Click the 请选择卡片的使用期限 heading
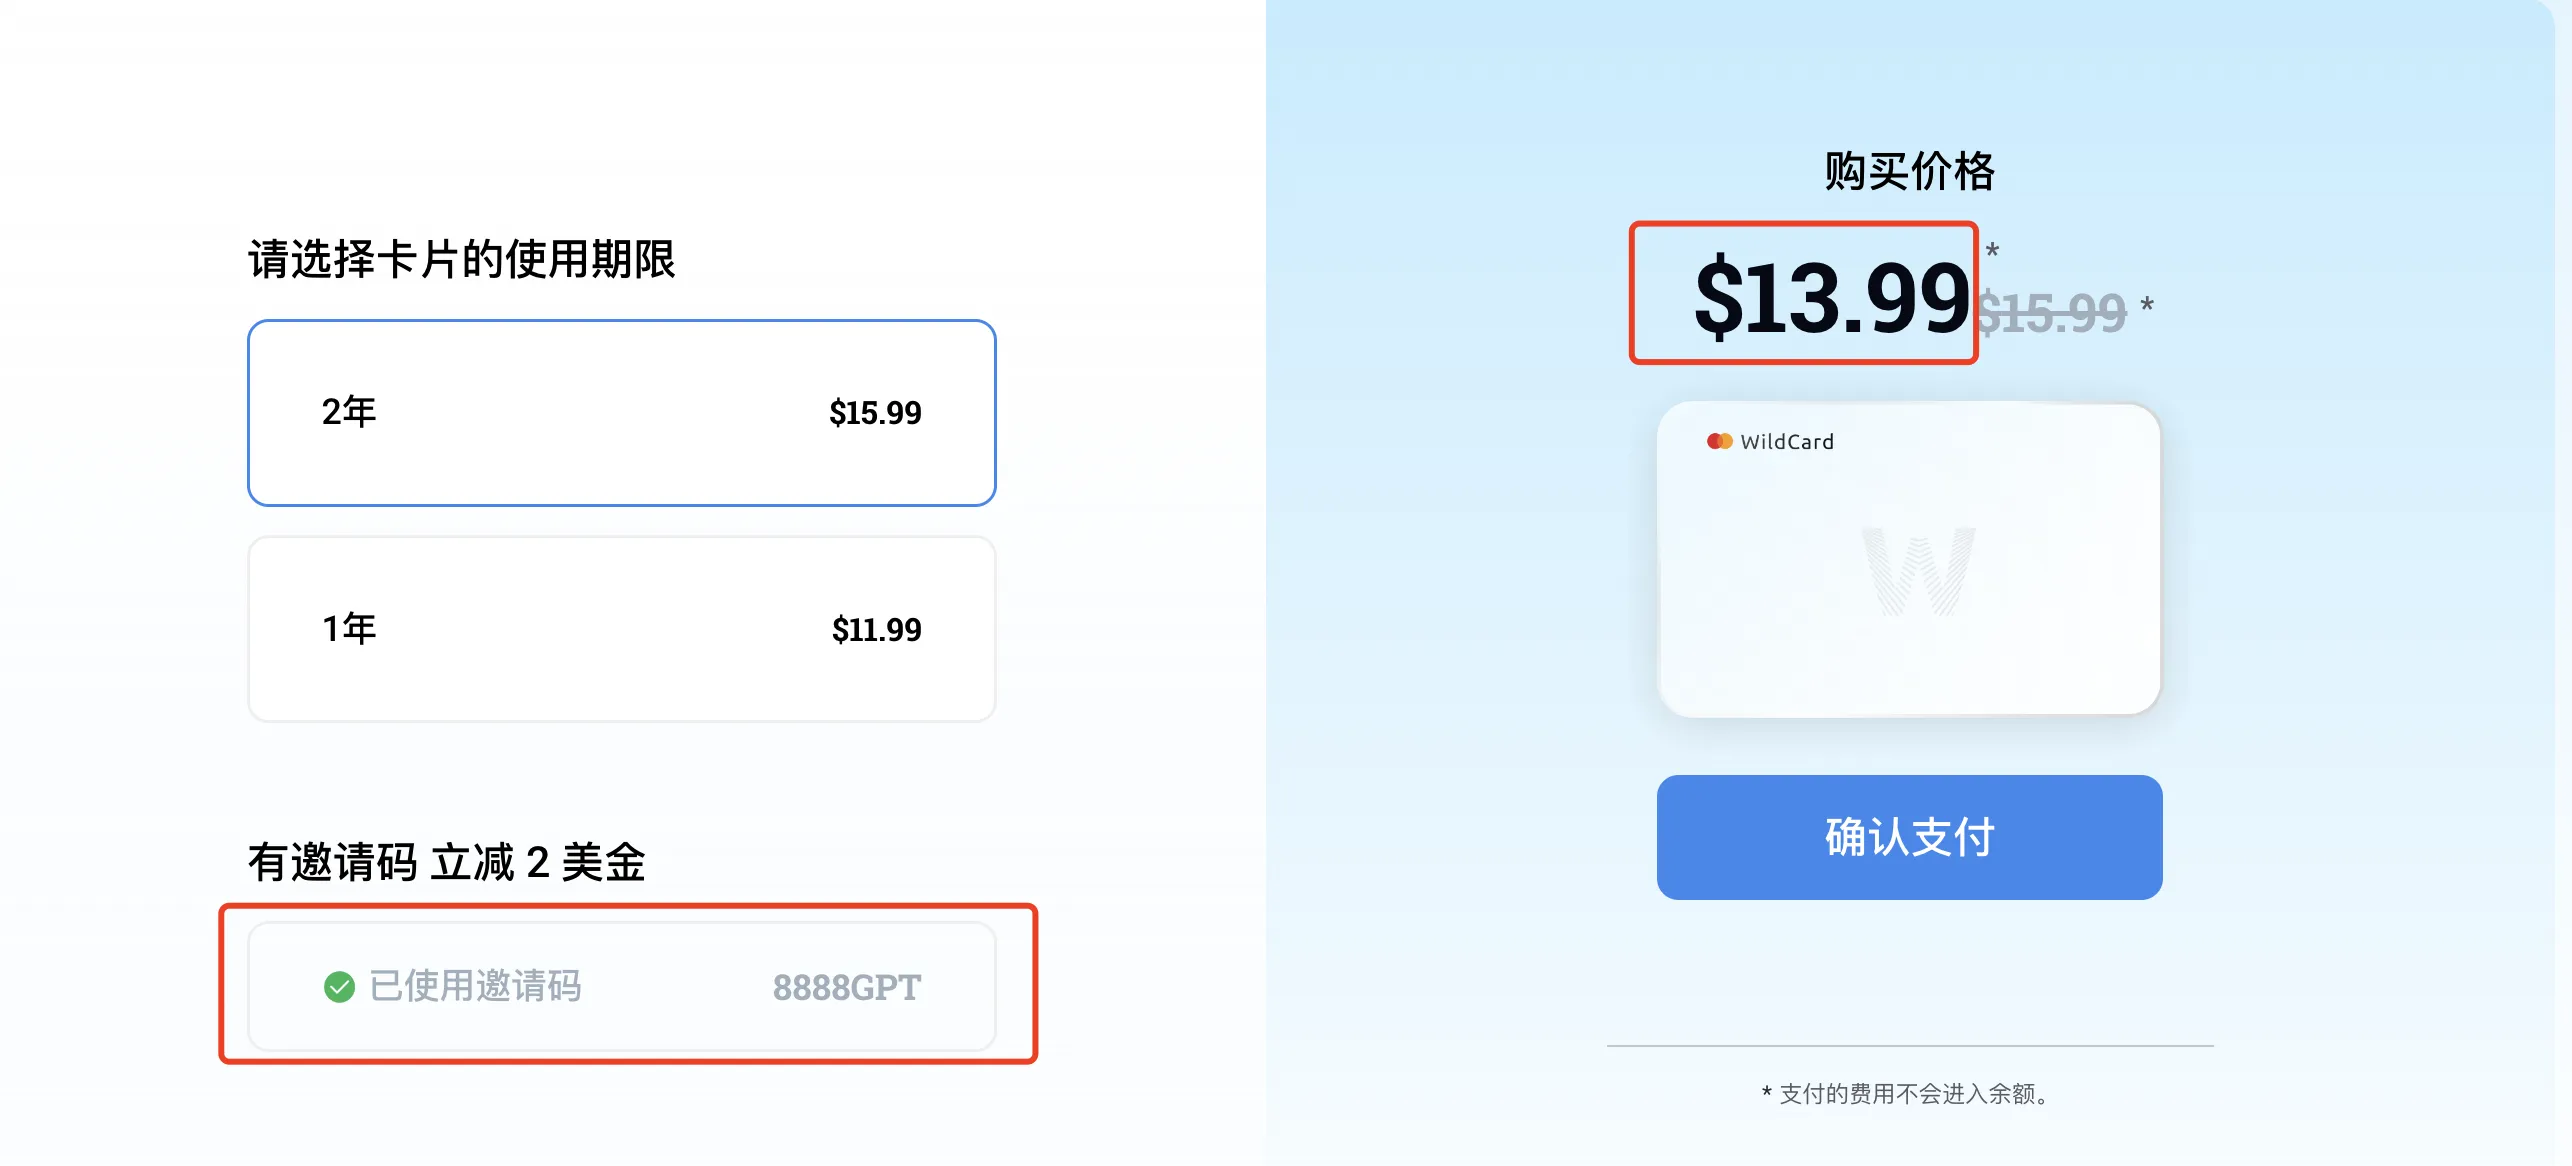The image size is (2572, 1166). [462, 259]
